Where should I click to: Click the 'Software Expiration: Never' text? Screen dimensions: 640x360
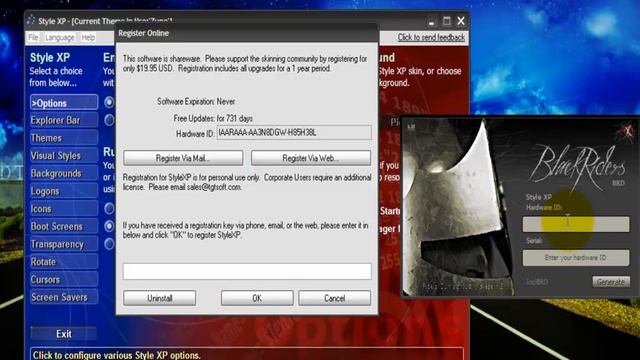(x=196, y=101)
